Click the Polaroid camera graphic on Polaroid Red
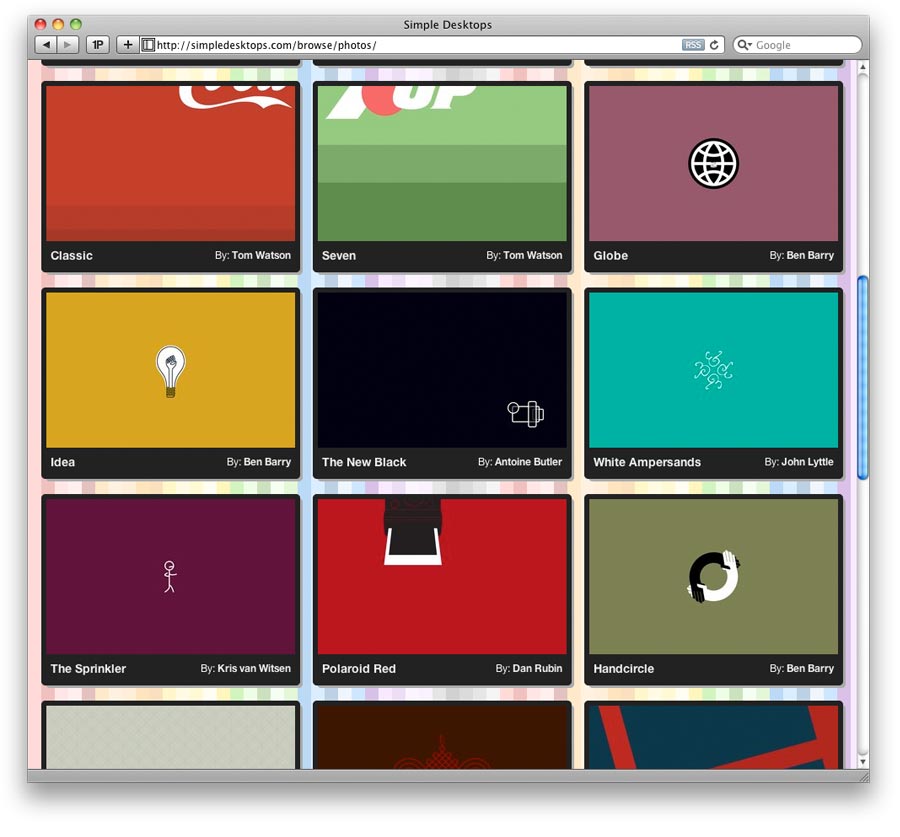The width and height of the screenshot is (900, 837). pyautogui.click(x=413, y=532)
